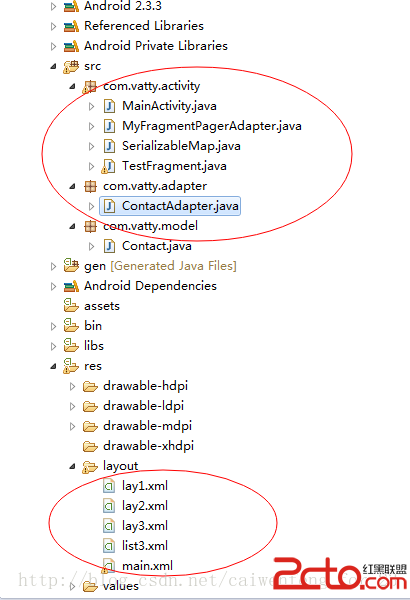Collapse the res folder
The width and height of the screenshot is (410, 600).
pos(53,366)
